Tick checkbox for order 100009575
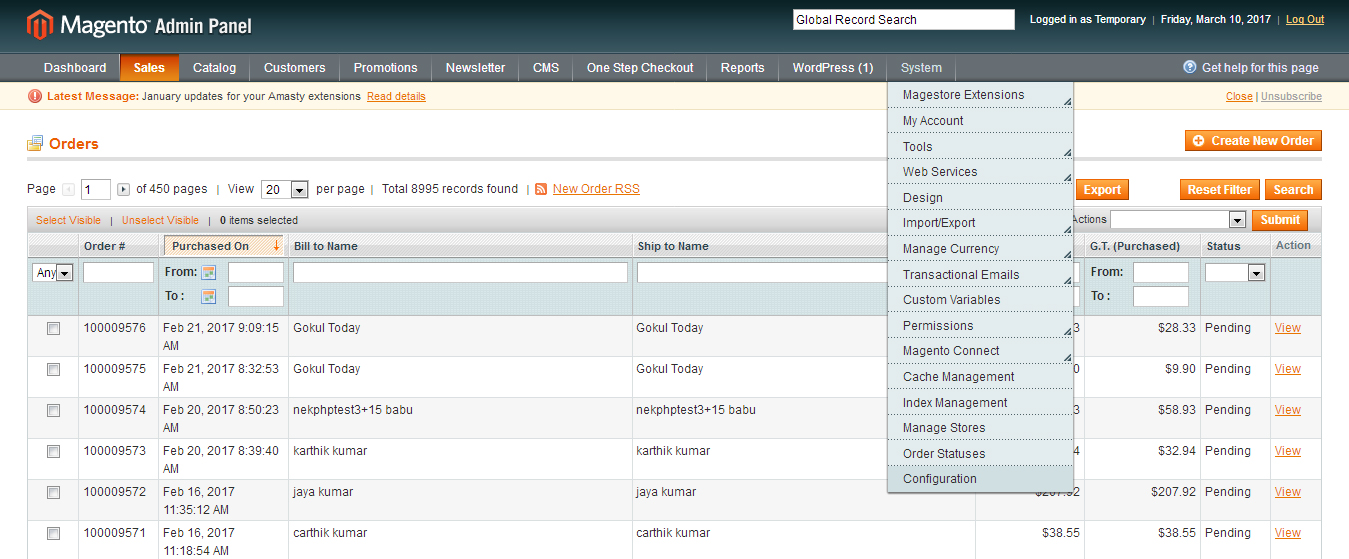Viewport: 1349px width, 559px height. pyautogui.click(x=54, y=369)
